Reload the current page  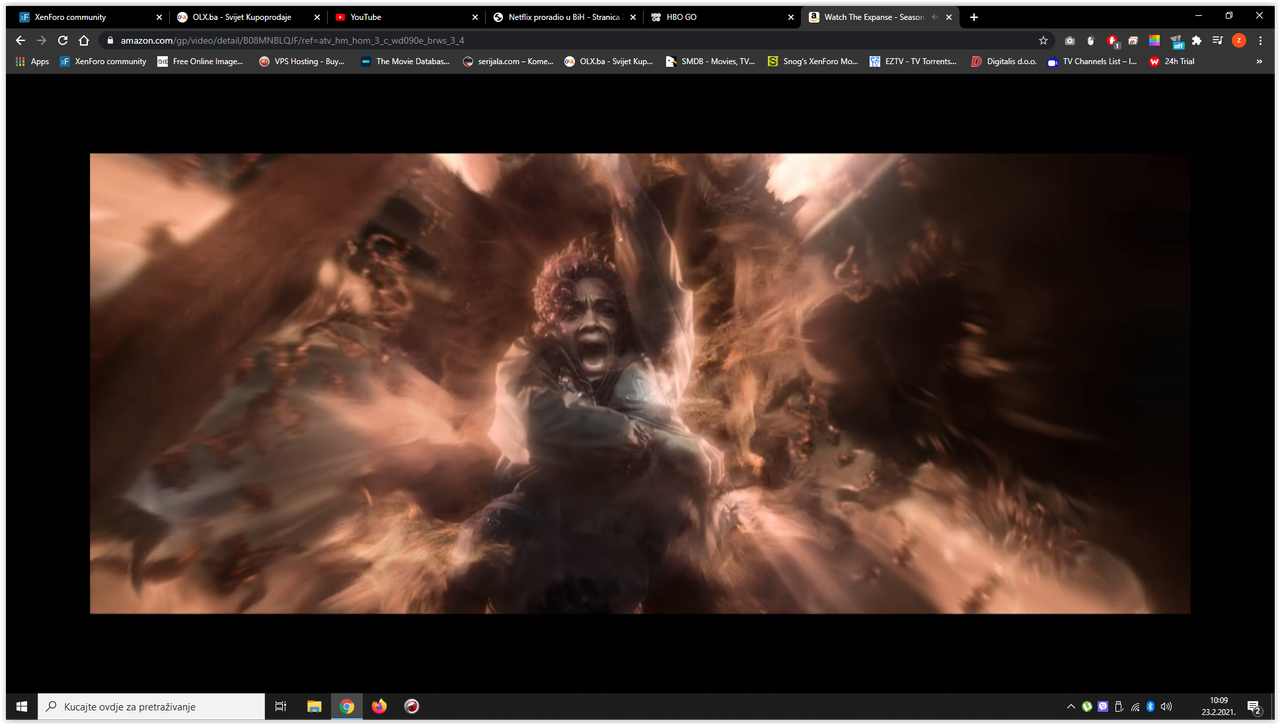tap(62, 41)
